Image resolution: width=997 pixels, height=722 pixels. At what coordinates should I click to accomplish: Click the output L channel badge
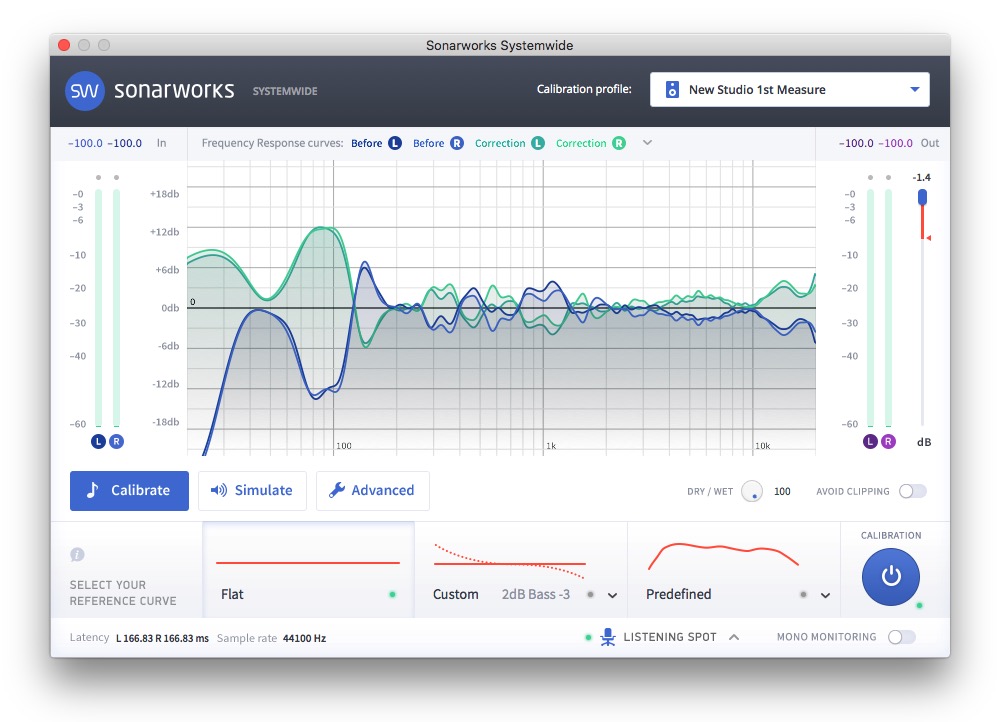[x=870, y=441]
